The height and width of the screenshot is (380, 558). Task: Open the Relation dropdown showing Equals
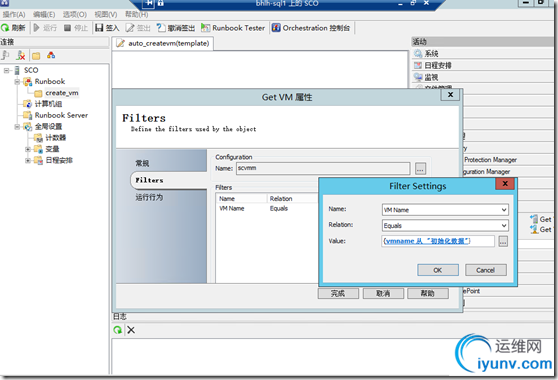[x=504, y=226]
